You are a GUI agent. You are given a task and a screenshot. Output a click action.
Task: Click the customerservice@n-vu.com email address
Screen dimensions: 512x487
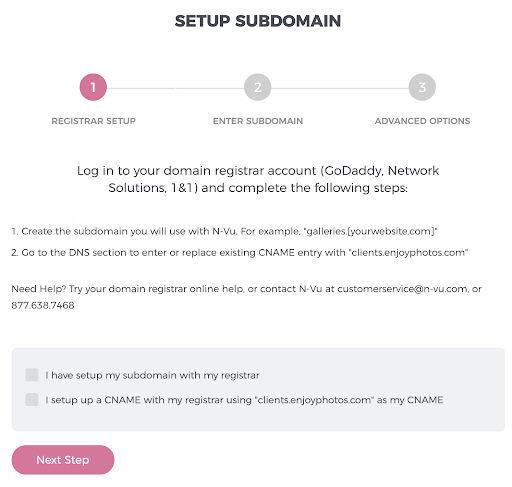click(402, 289)
